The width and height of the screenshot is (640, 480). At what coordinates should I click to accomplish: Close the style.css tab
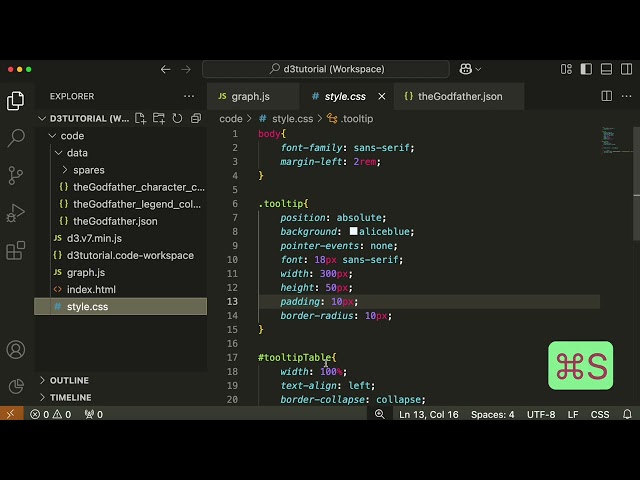[x=382, y=96]
